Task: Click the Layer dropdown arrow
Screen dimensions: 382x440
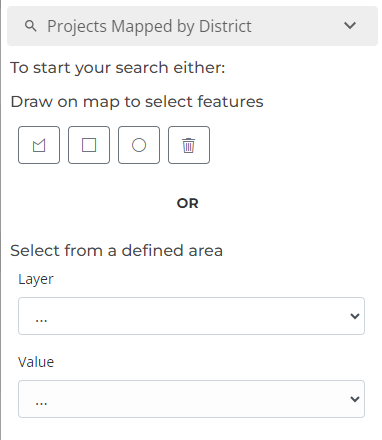Action: pos(355,316)
